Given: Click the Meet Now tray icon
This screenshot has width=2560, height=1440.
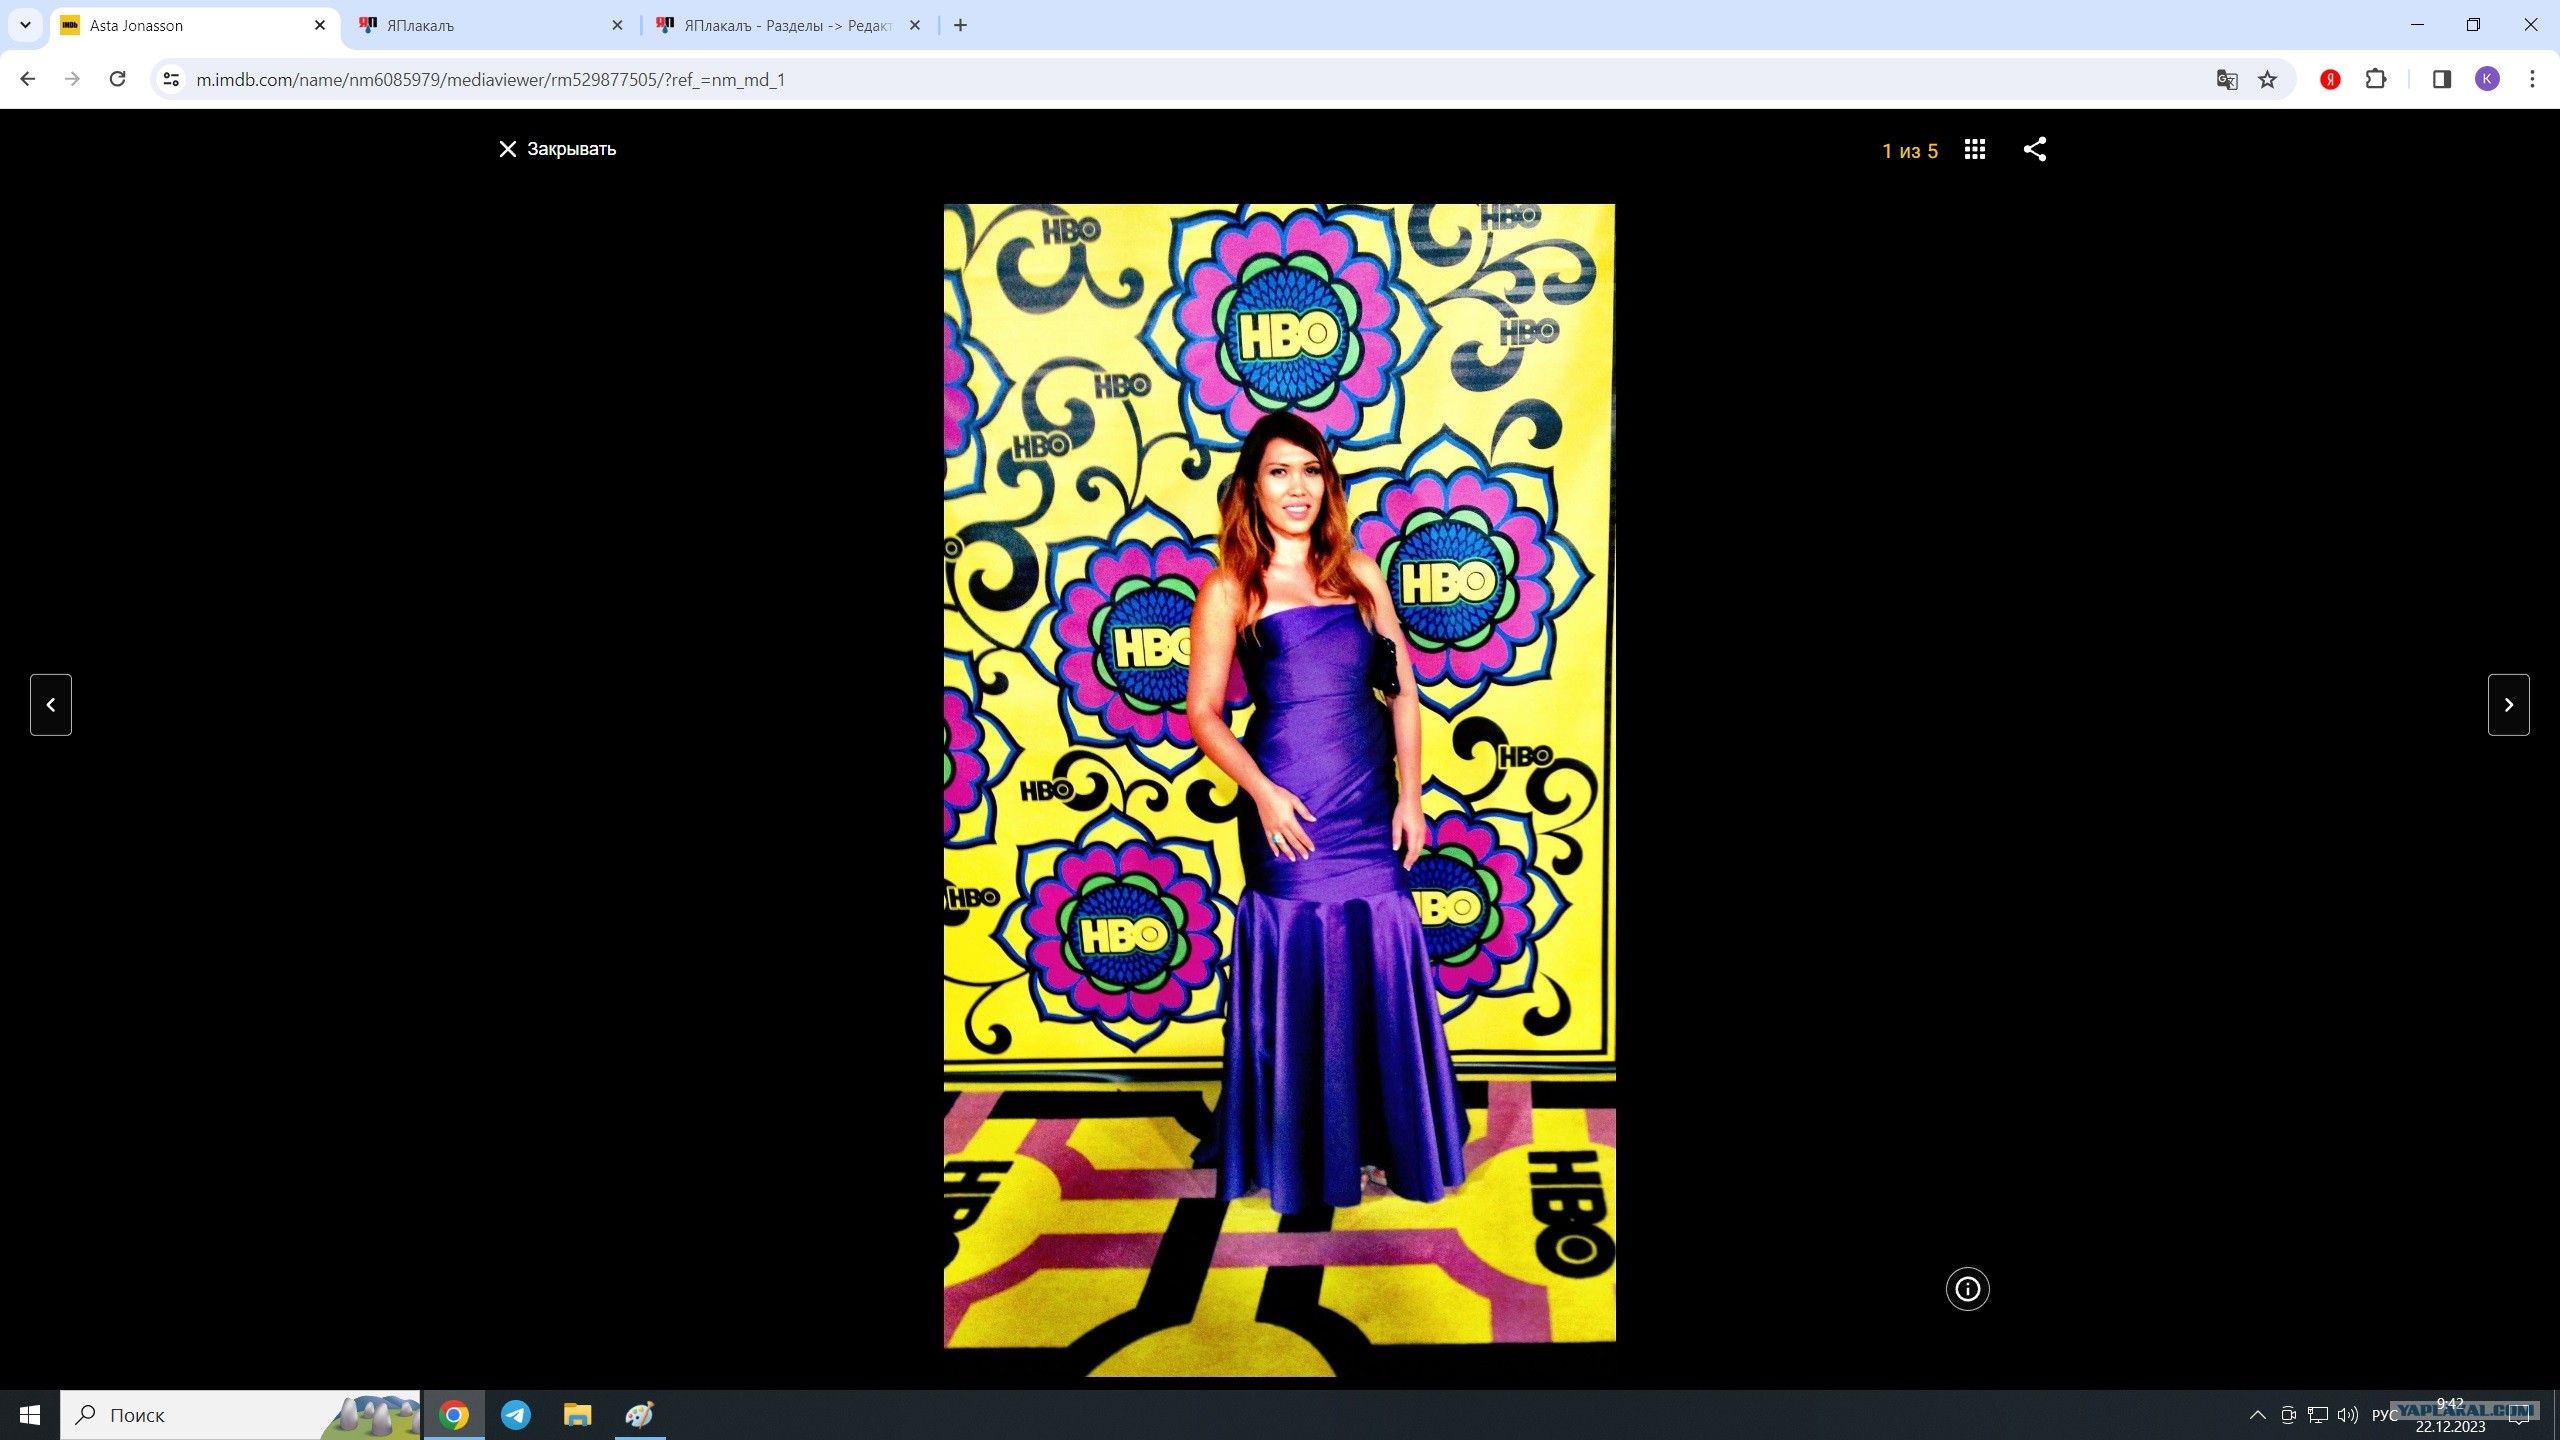Looking at the screenshot, I should [2288, 1415].
